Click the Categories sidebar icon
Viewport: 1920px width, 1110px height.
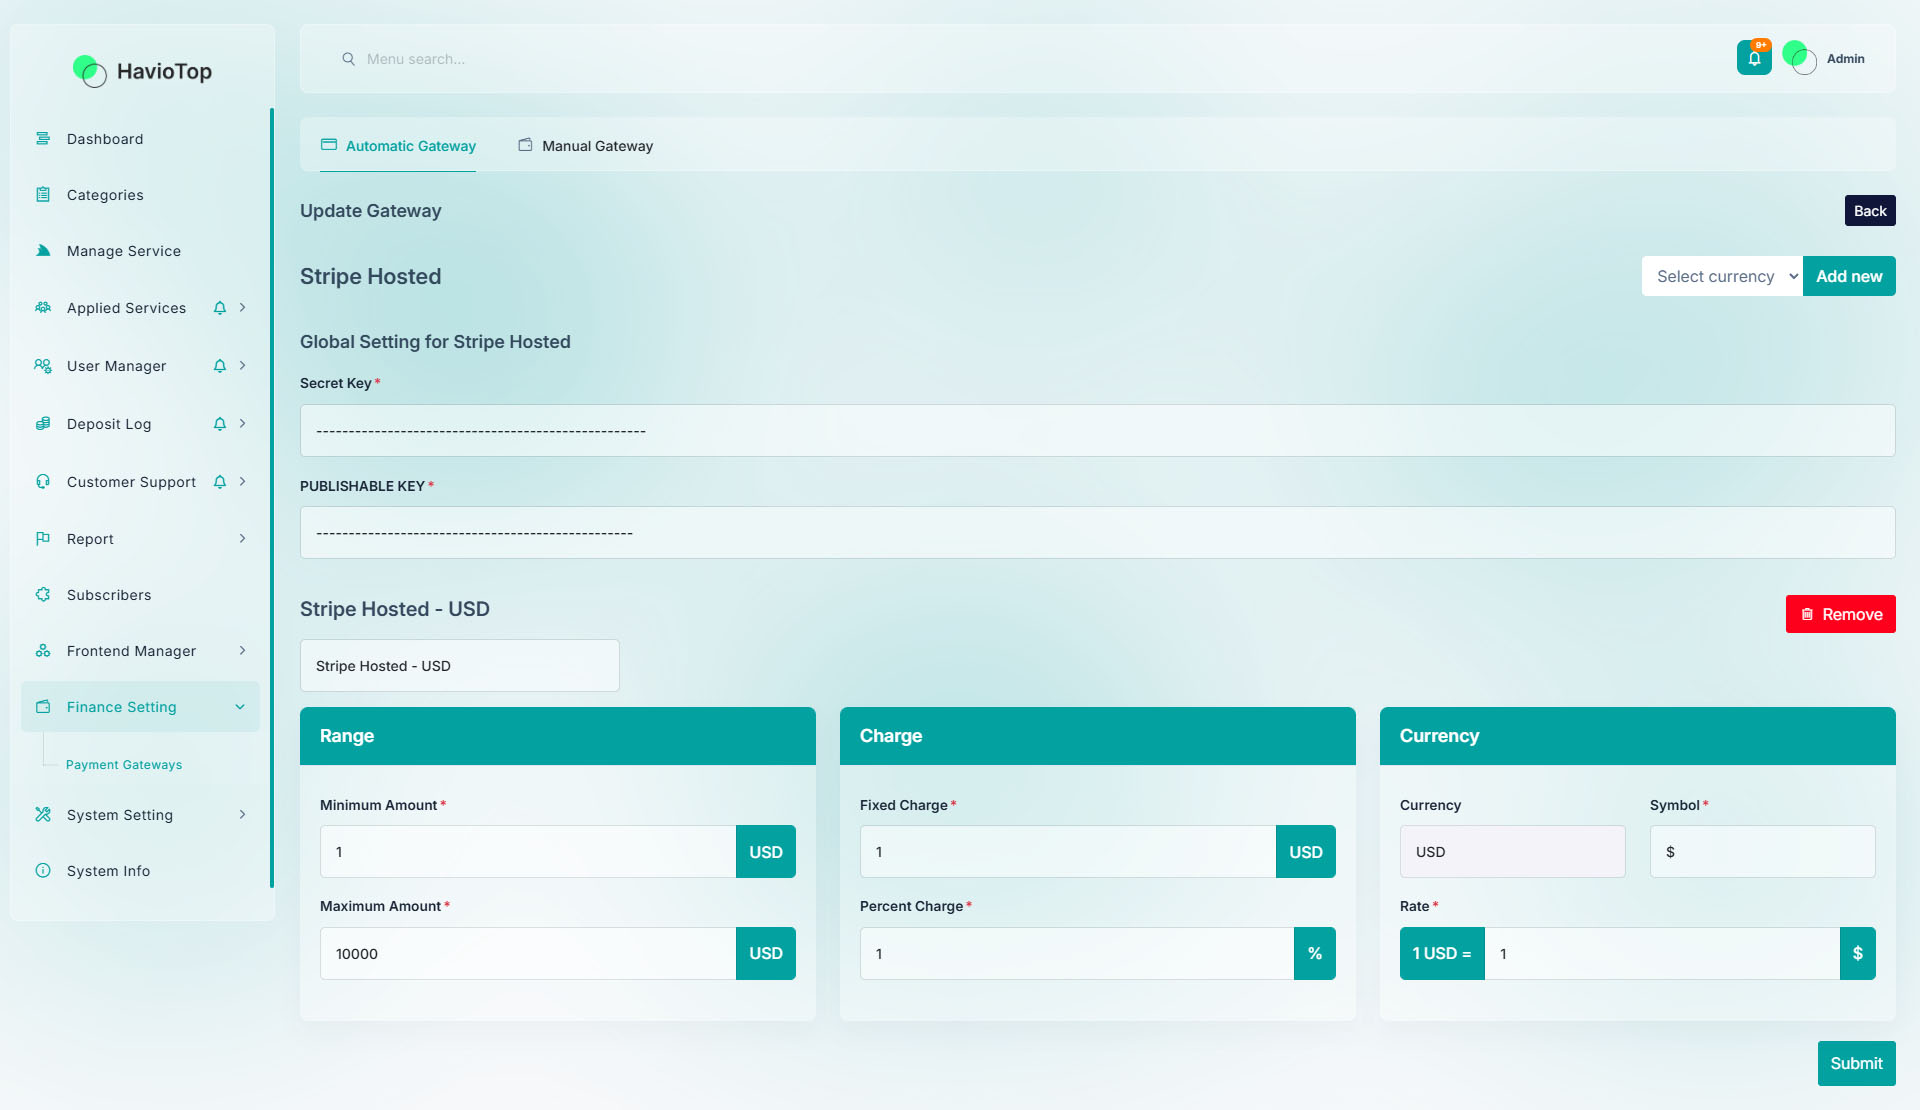[x=43, y=195]
